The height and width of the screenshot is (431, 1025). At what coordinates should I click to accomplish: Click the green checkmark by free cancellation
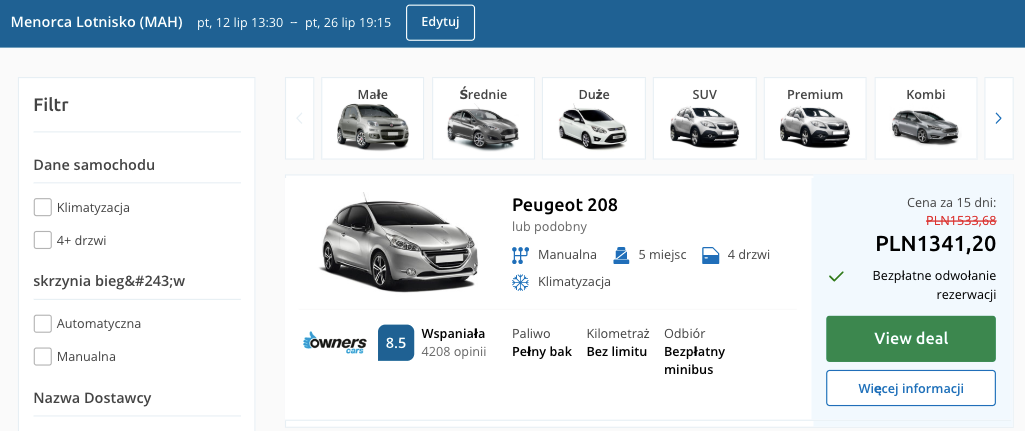[x=835, y=277]
